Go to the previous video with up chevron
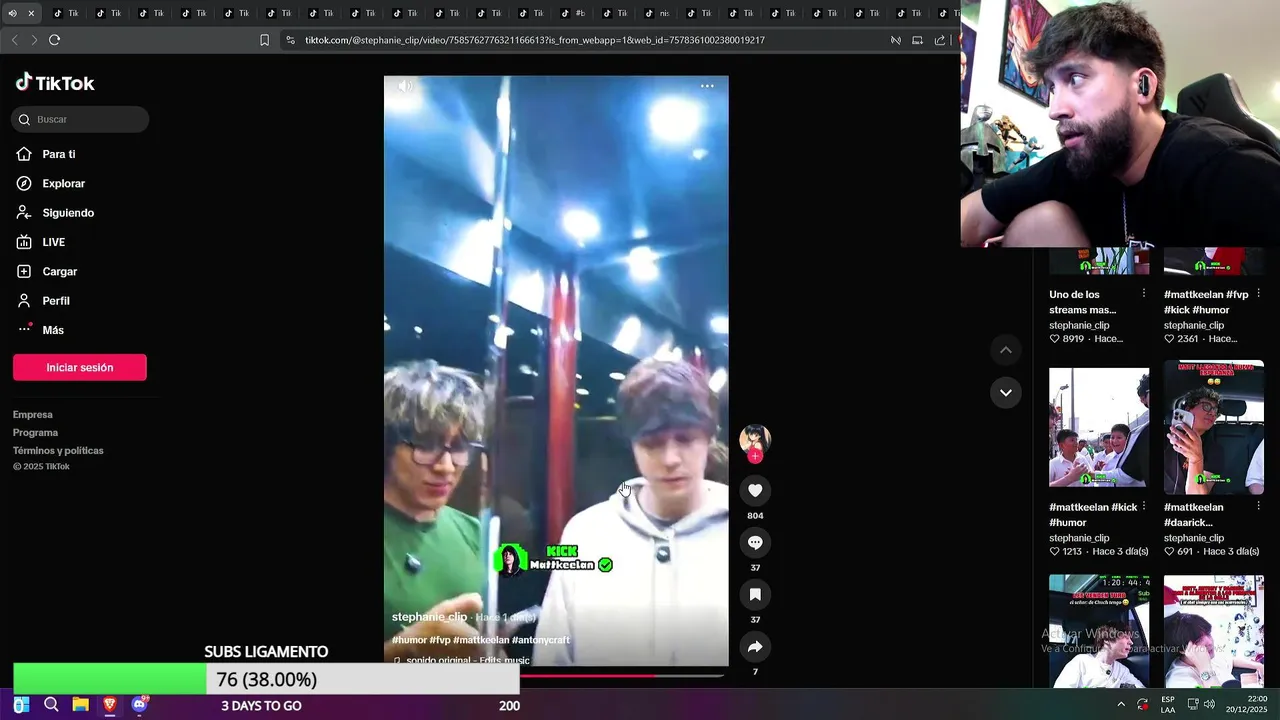The width and height of the screenshot is (1280, 720). [1006, 350]
